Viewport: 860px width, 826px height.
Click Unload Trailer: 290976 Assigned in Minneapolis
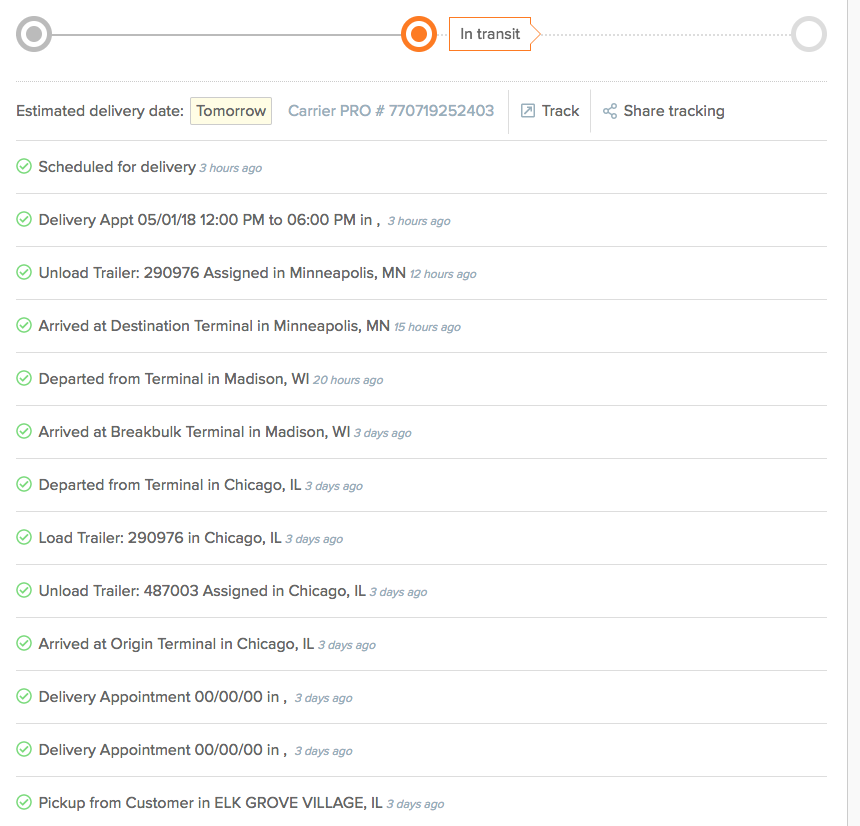[x=222, y=273]
